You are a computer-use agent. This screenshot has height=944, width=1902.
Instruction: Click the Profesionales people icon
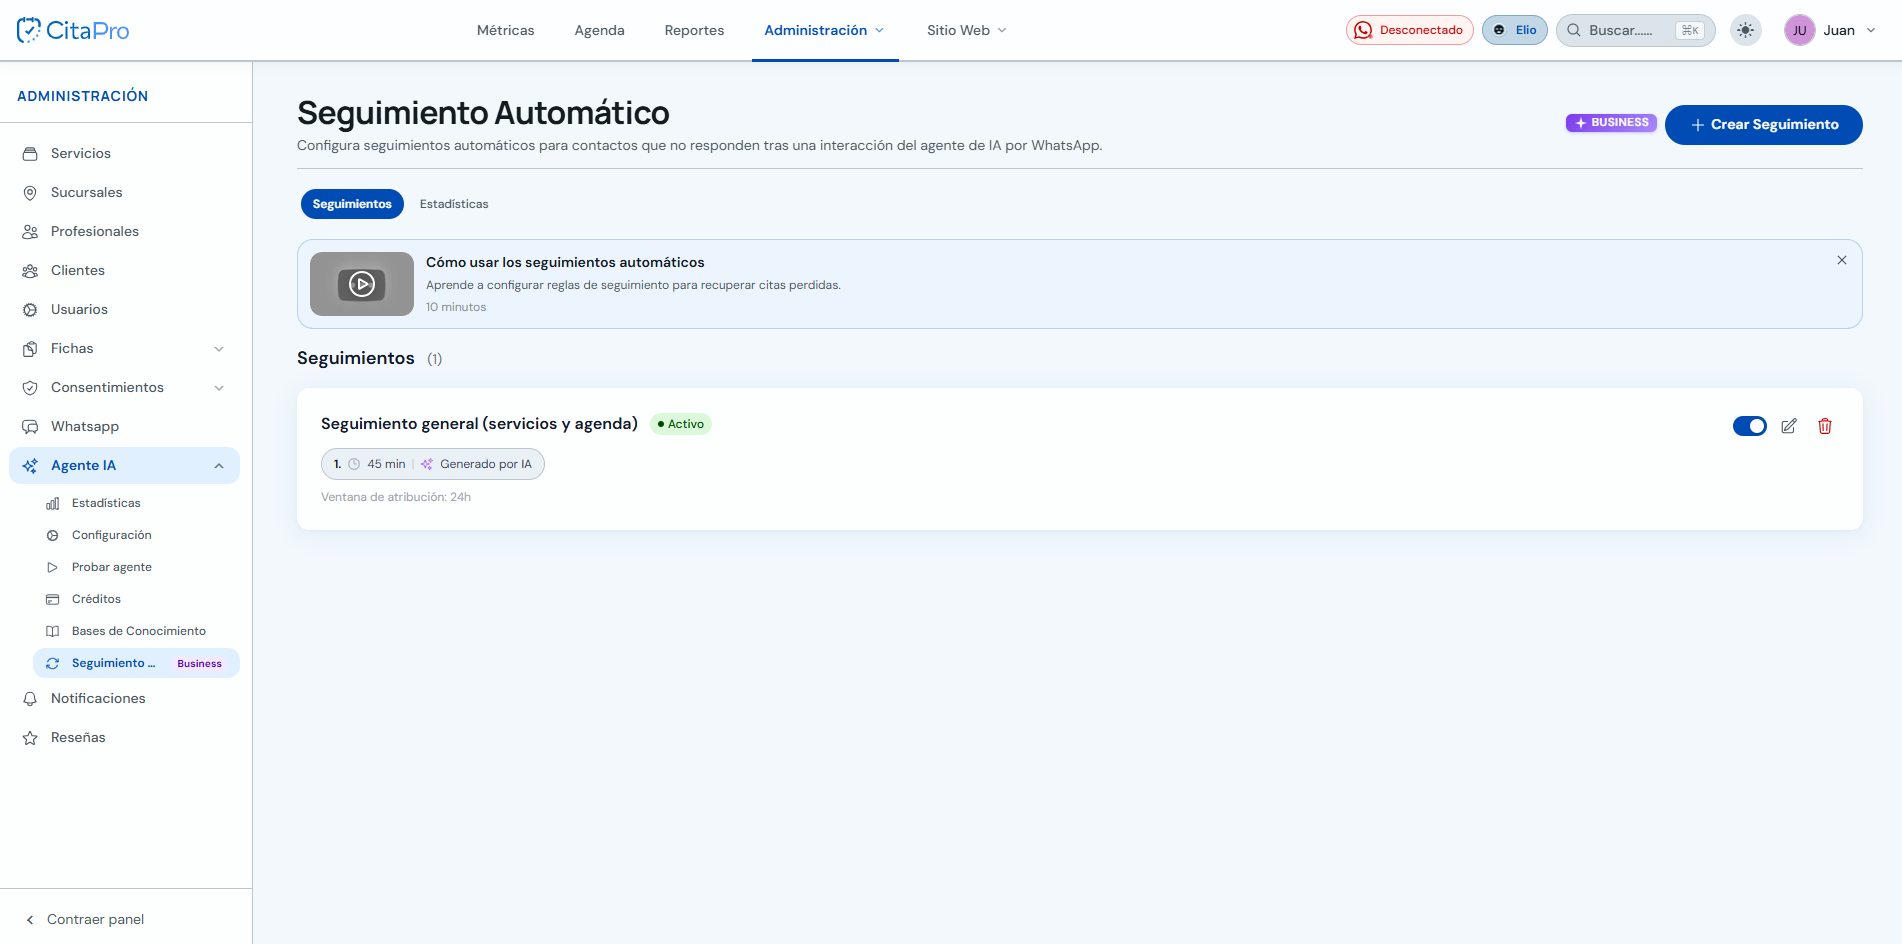click(x=30, y=232)
